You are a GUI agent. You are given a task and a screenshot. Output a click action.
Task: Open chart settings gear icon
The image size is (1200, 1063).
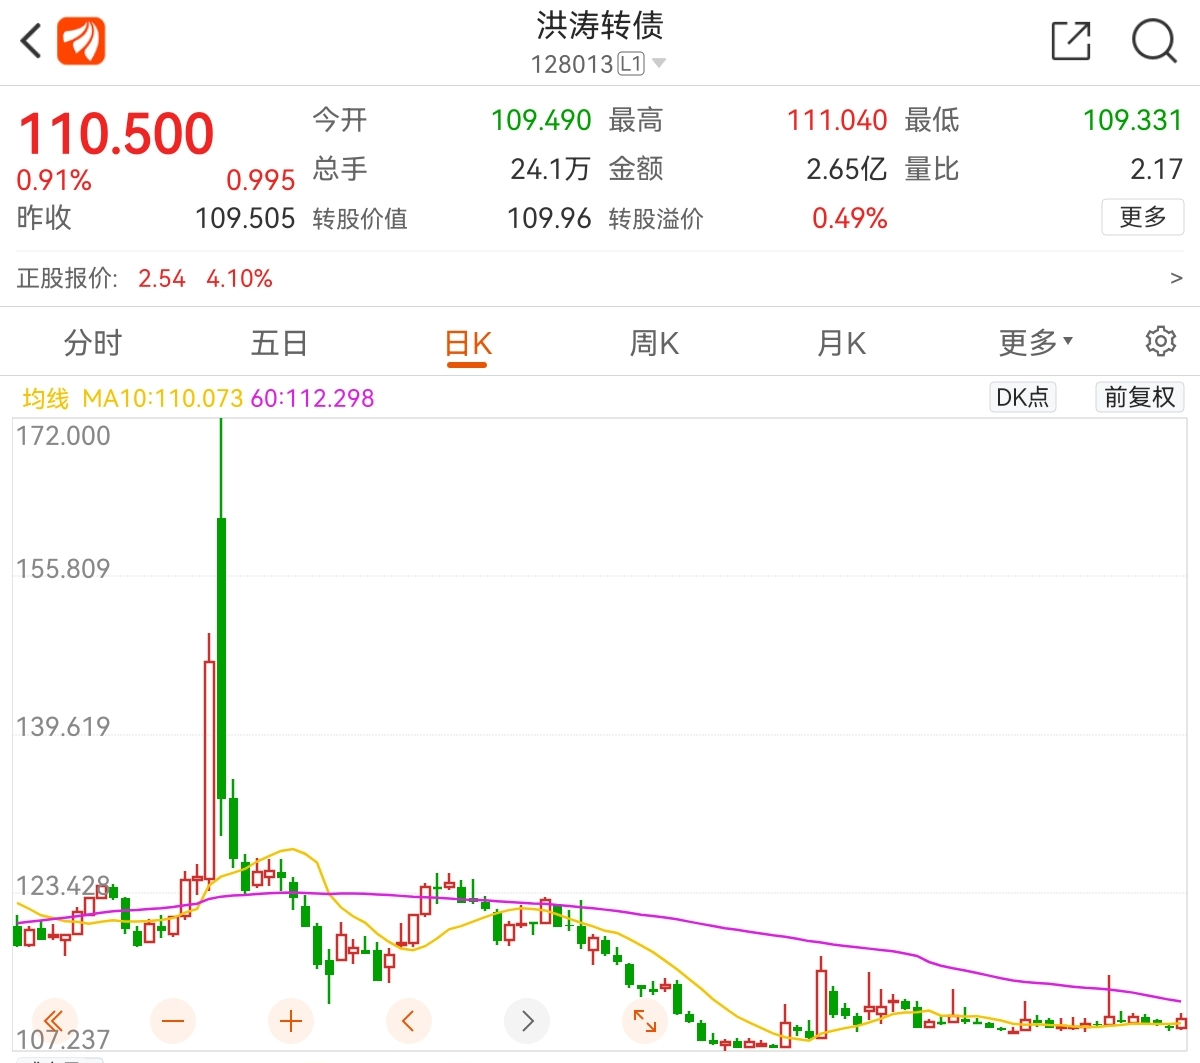coord(1160,341)
